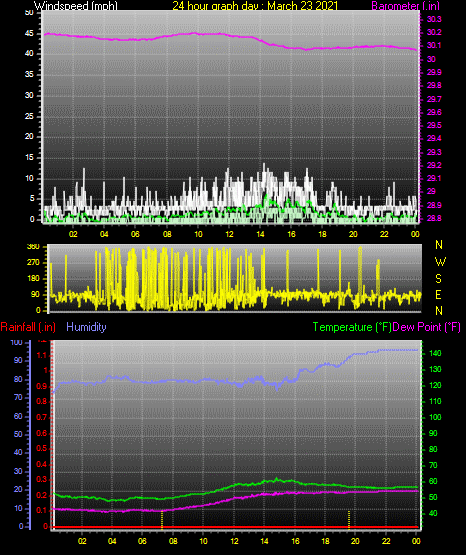Click windspeed axis value 25
The width and height of the screenshot is (466, 555).
pos(29,116)
